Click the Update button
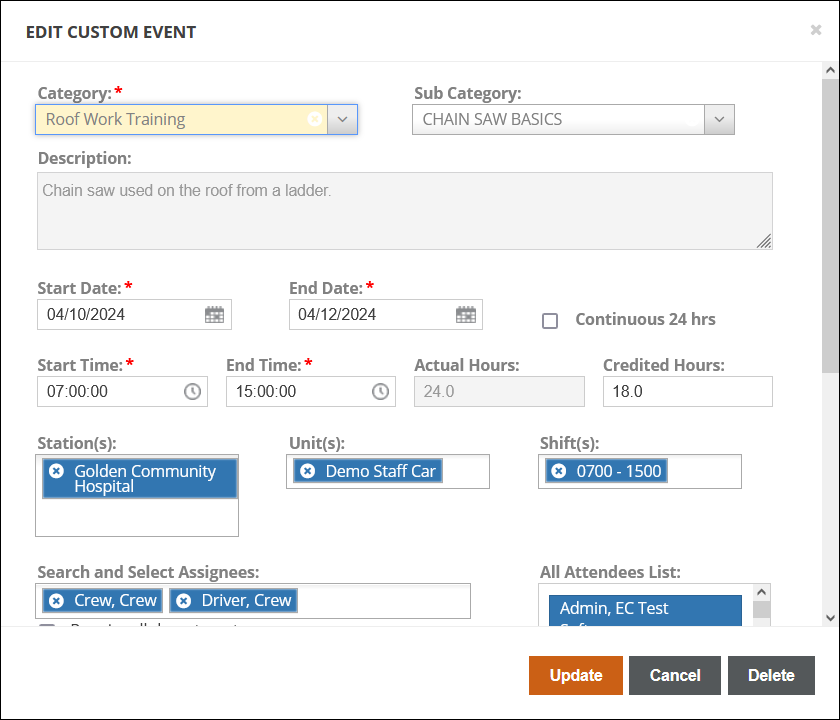Screen dimensions: 840x720 pos(575,675)
